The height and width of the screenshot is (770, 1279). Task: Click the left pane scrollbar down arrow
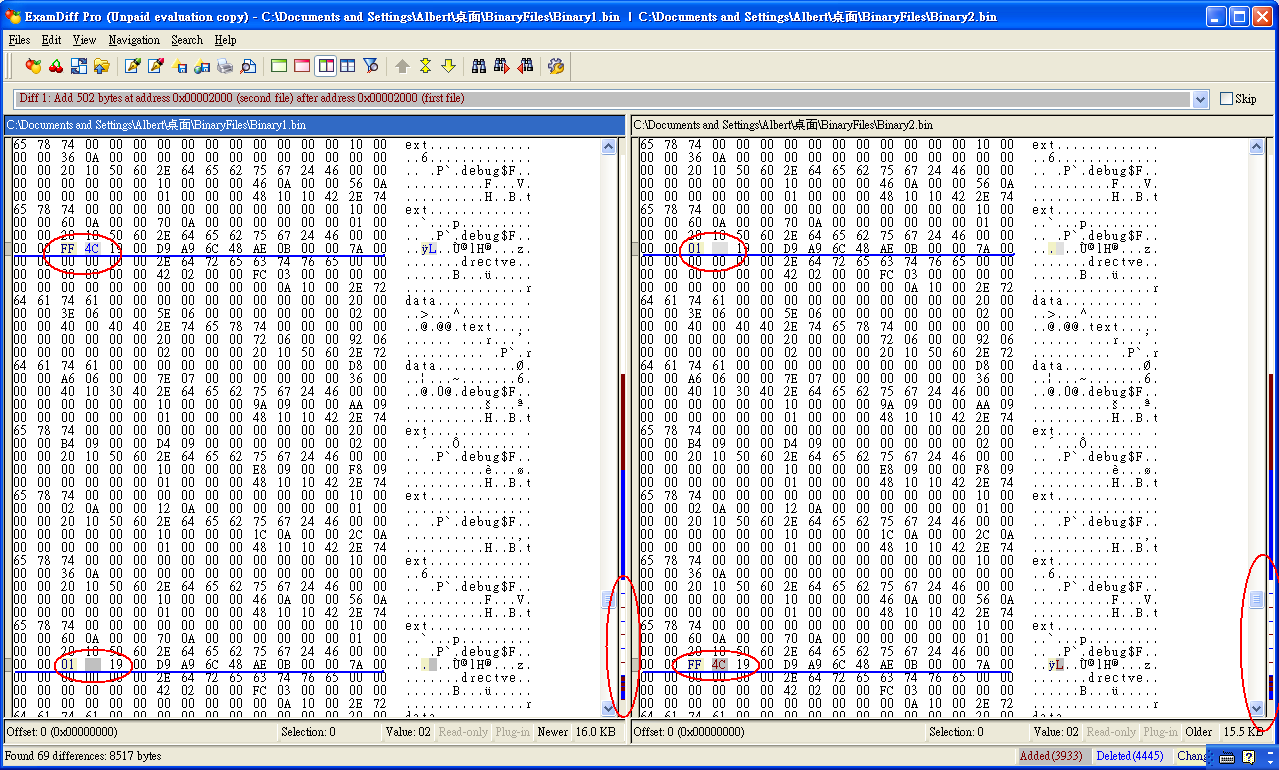[x=609, y=708]
